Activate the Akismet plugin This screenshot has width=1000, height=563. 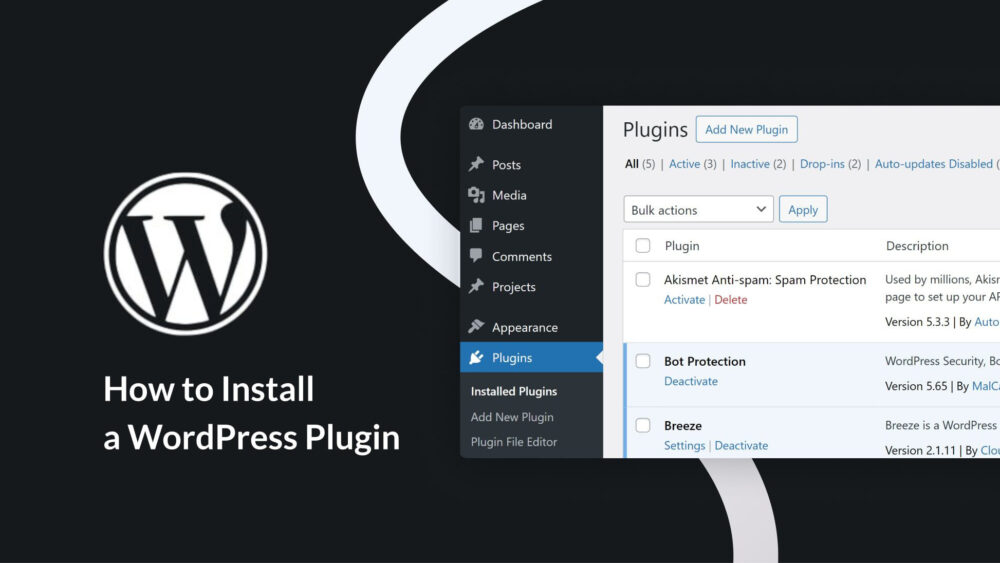click(x=684, y=300)
